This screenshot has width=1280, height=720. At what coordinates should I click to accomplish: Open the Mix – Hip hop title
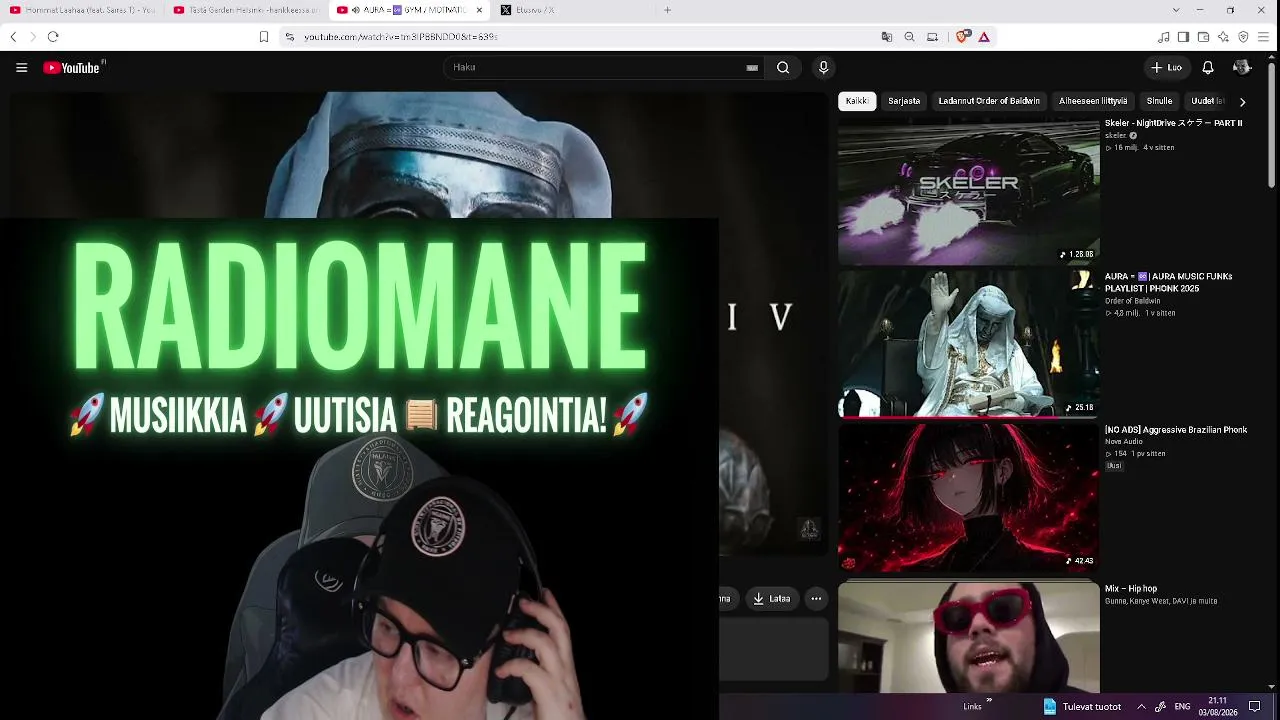(1131, 589)
